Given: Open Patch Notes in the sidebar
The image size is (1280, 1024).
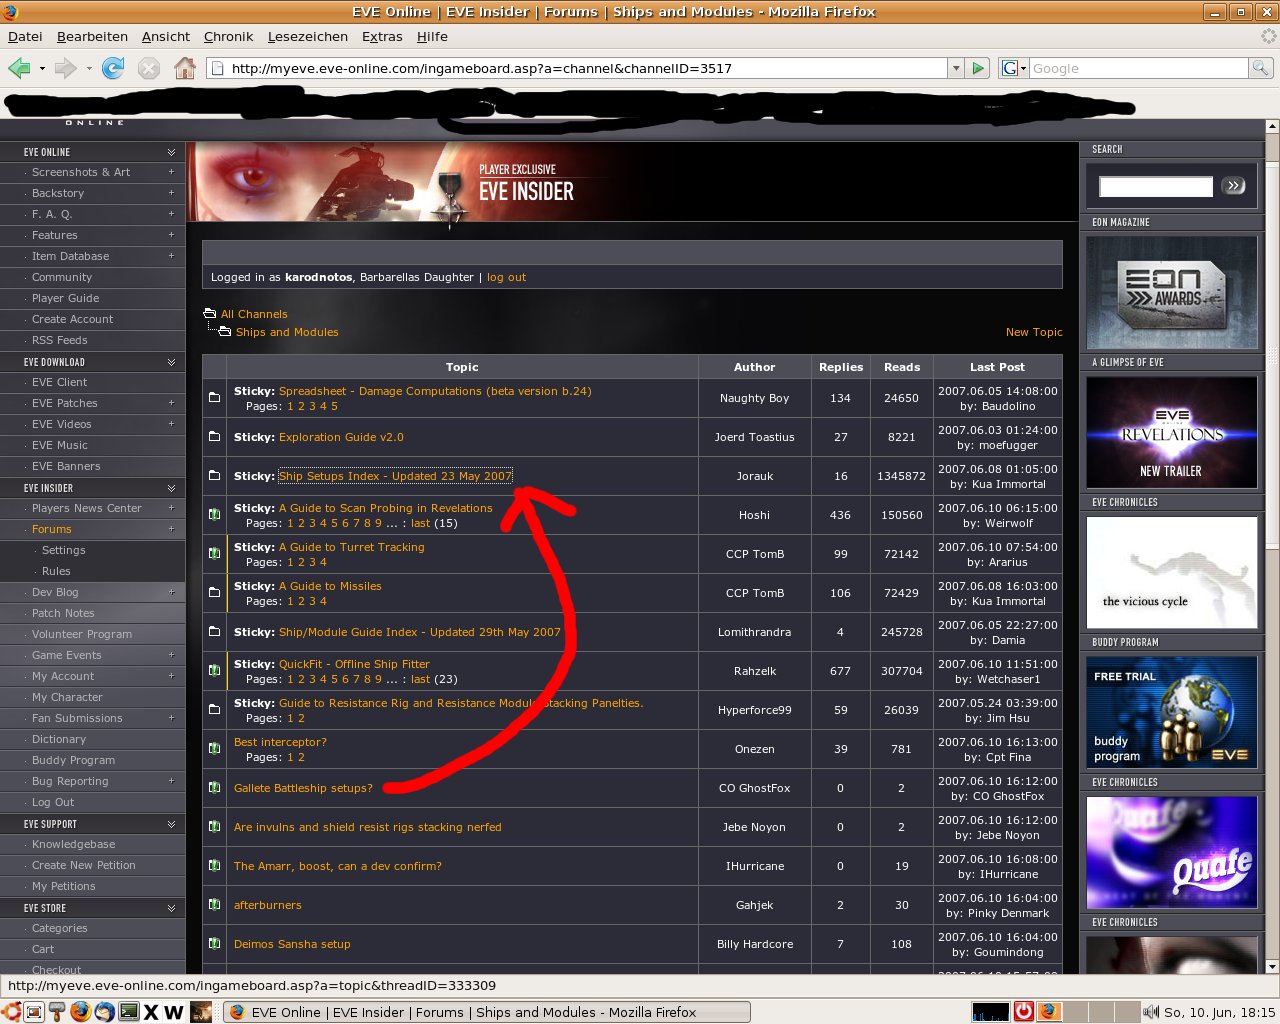Looking at the screenshot, I should [63, 613].
